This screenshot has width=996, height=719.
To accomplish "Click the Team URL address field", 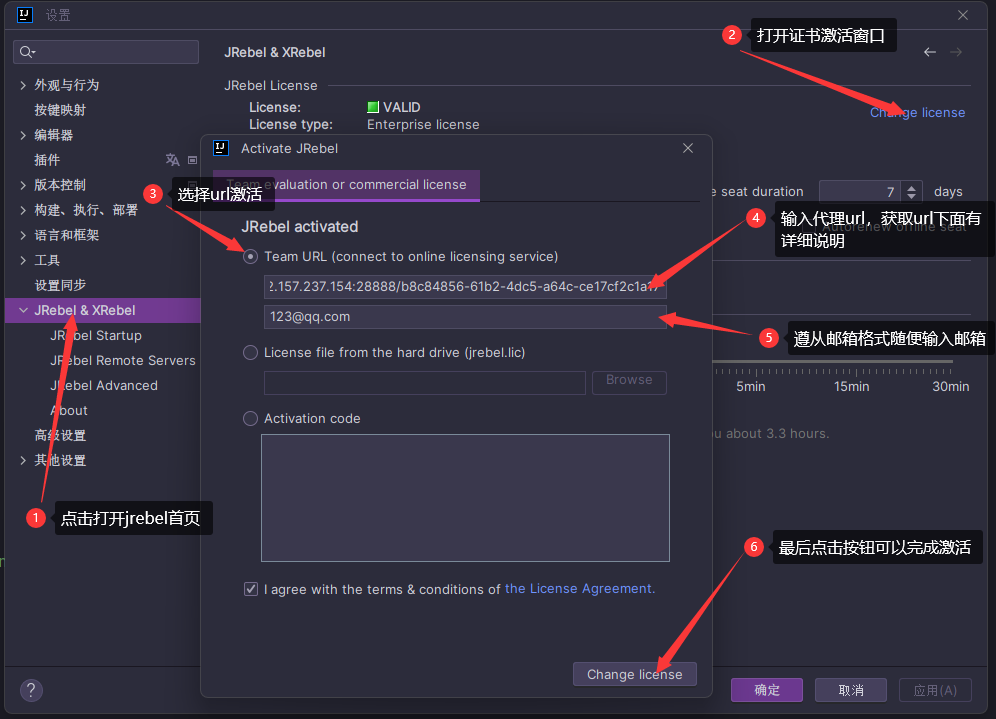I will (465, 286).
